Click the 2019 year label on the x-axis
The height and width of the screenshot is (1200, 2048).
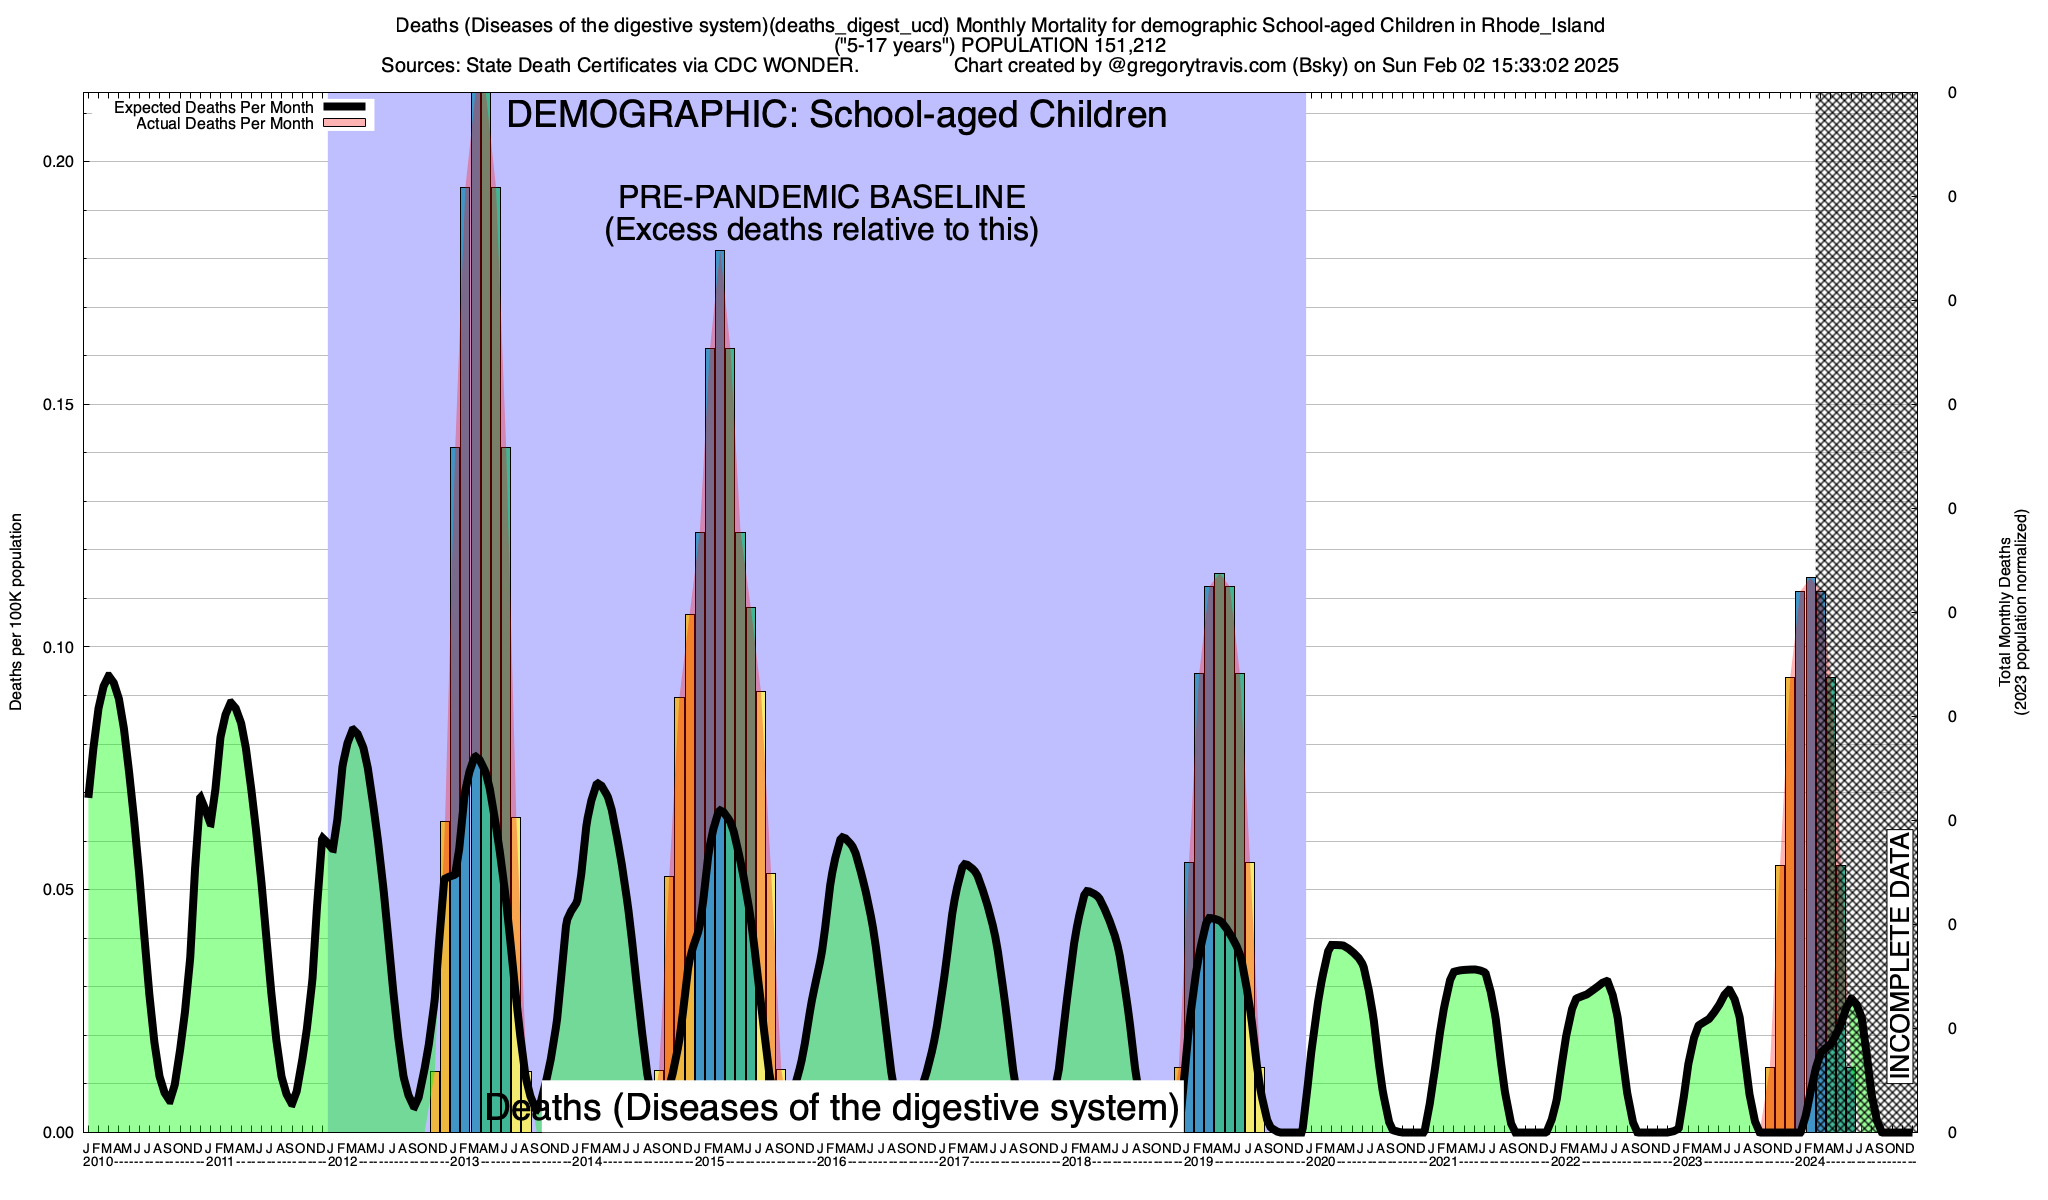click(x=1198, y=1162)
